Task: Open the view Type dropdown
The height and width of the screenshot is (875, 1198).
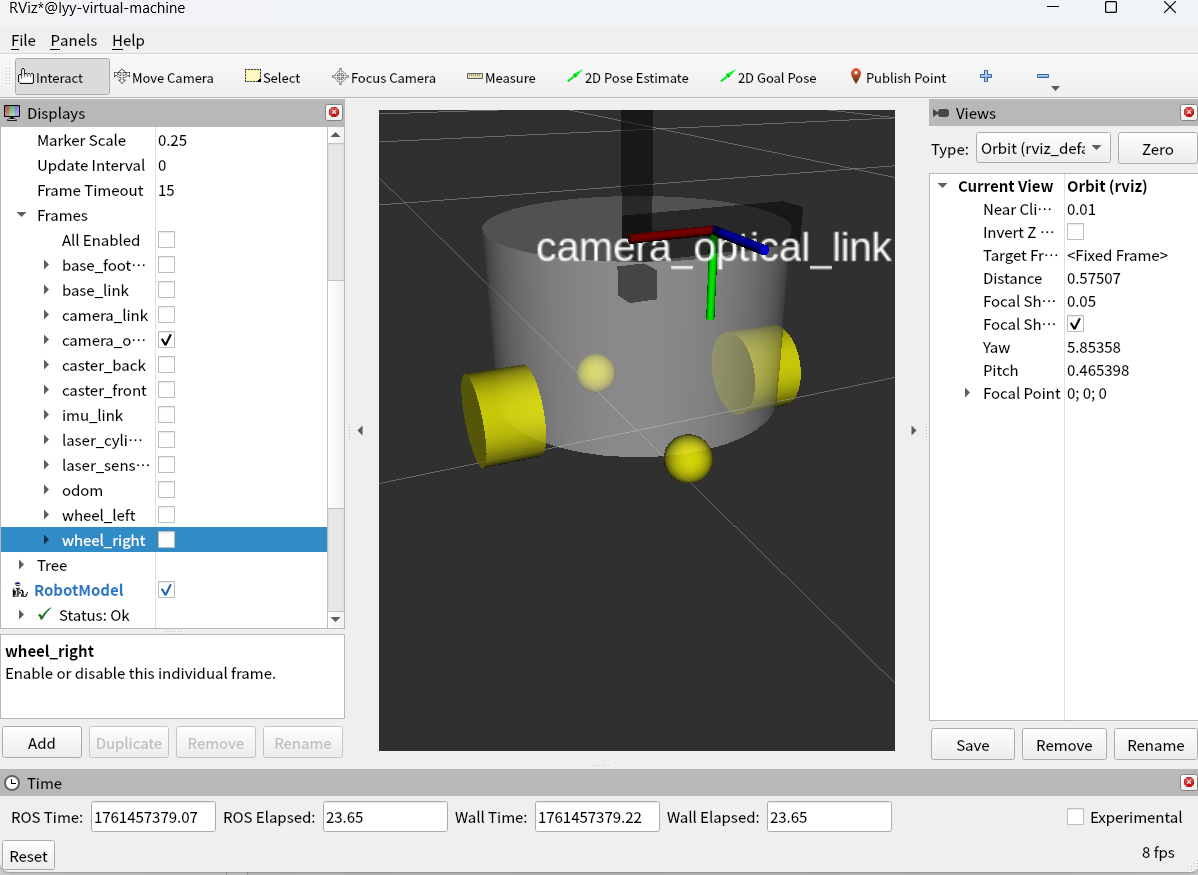Action: click(1043, 148)
